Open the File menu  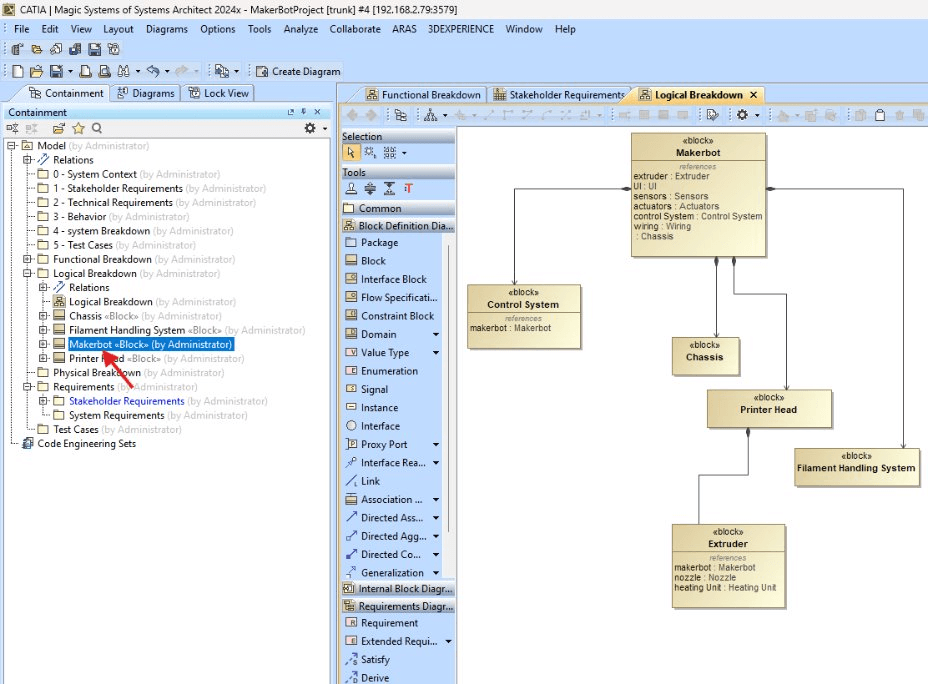[21, 29]
